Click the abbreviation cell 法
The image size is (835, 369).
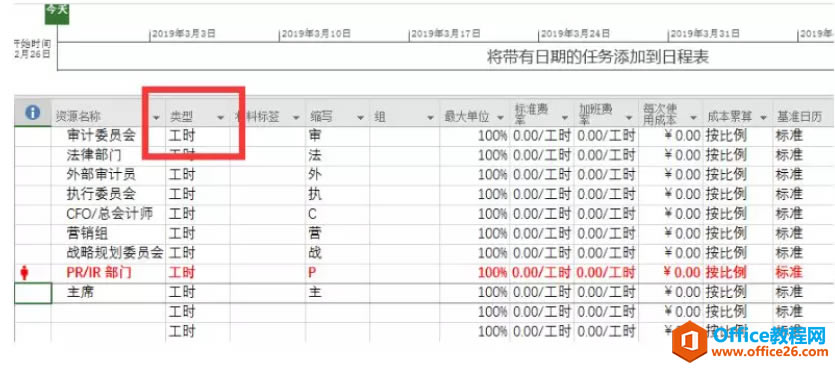[337, 155]
